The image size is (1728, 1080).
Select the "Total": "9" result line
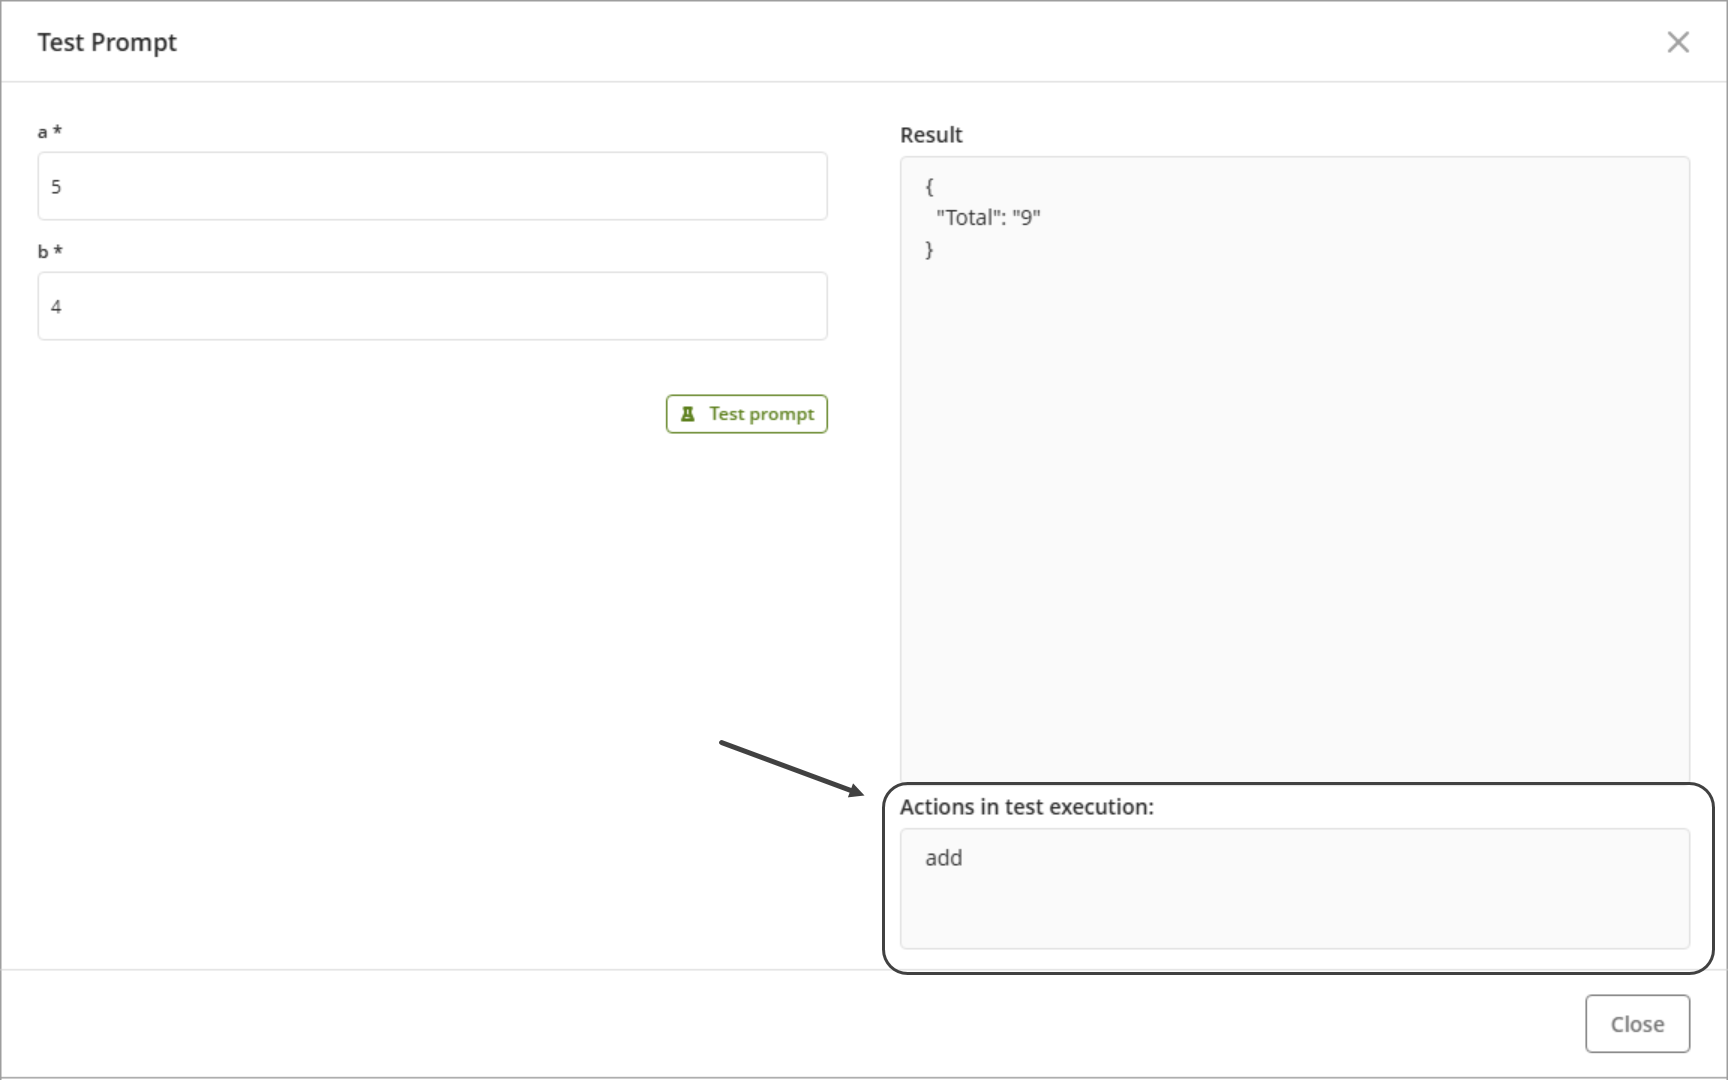click(x=988, y=218)
